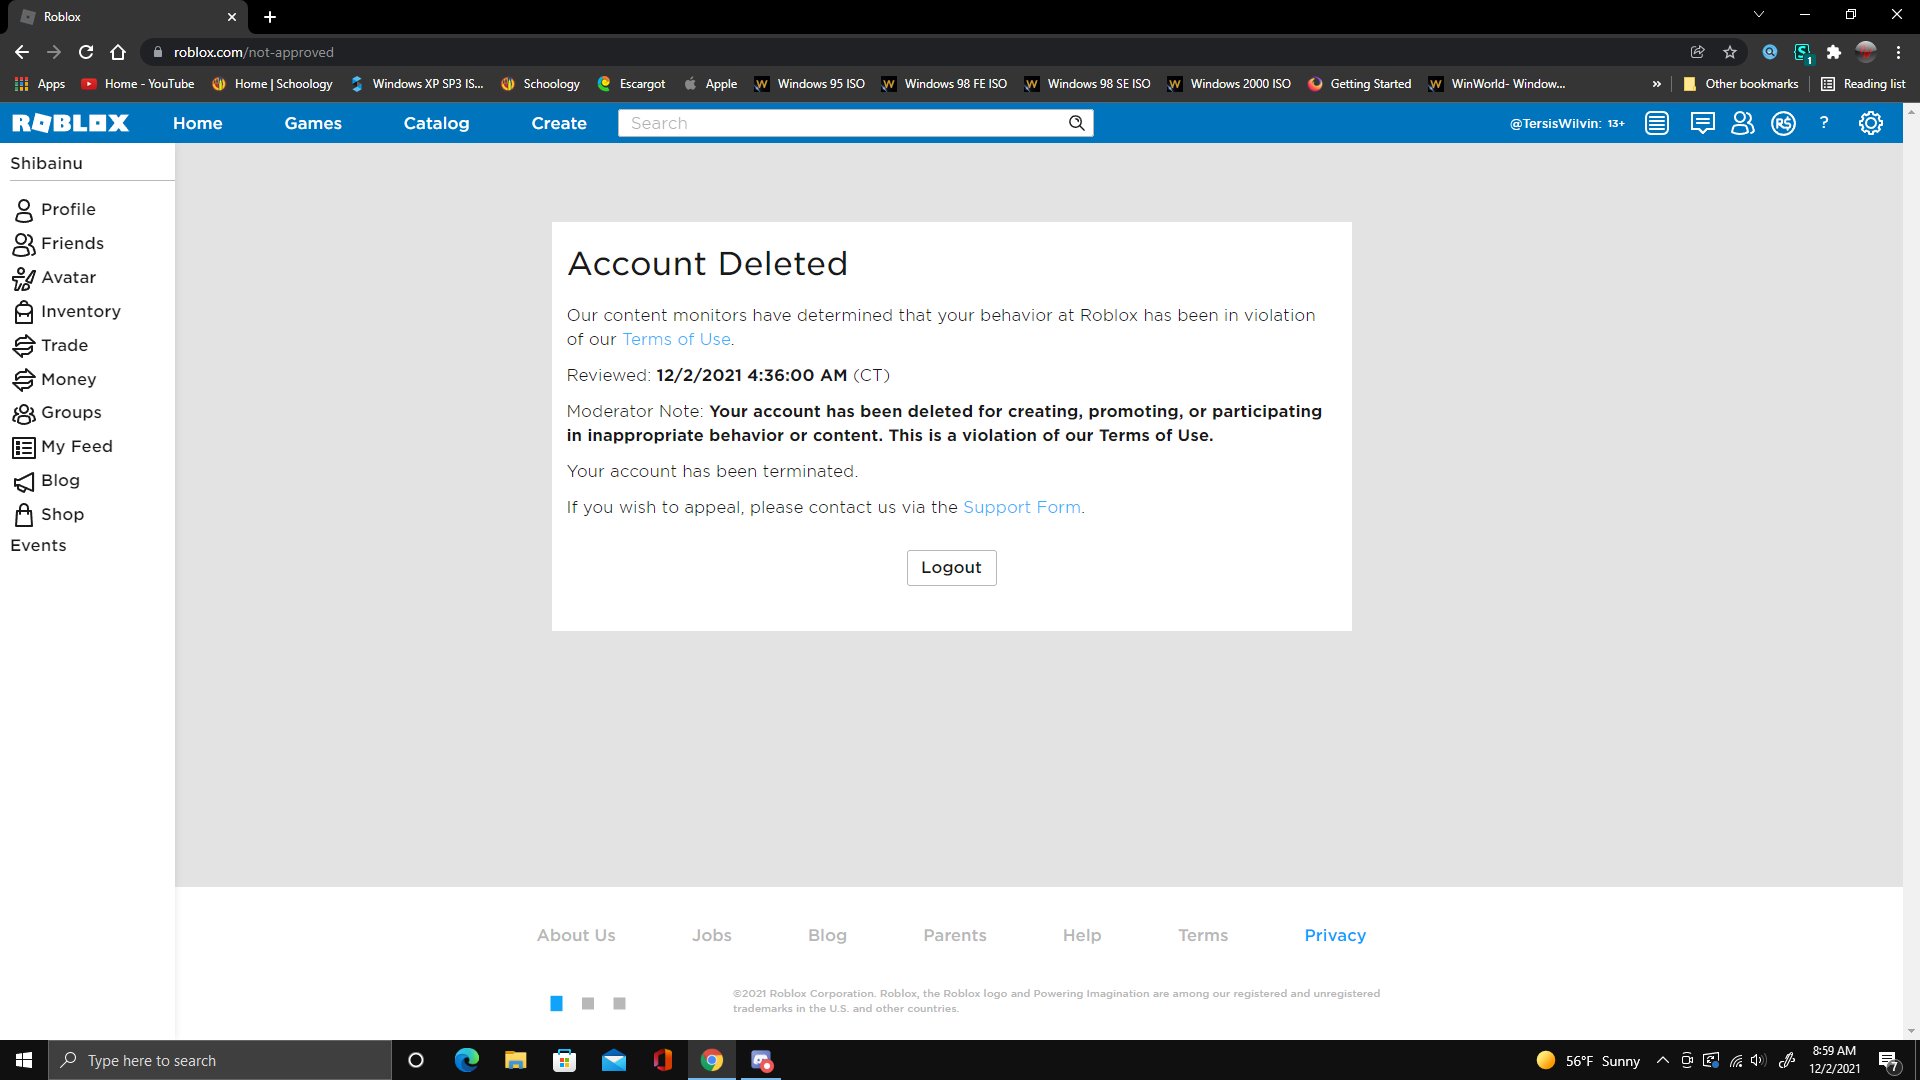Open the Roblox settings gear icon

tap(1870, 123)
